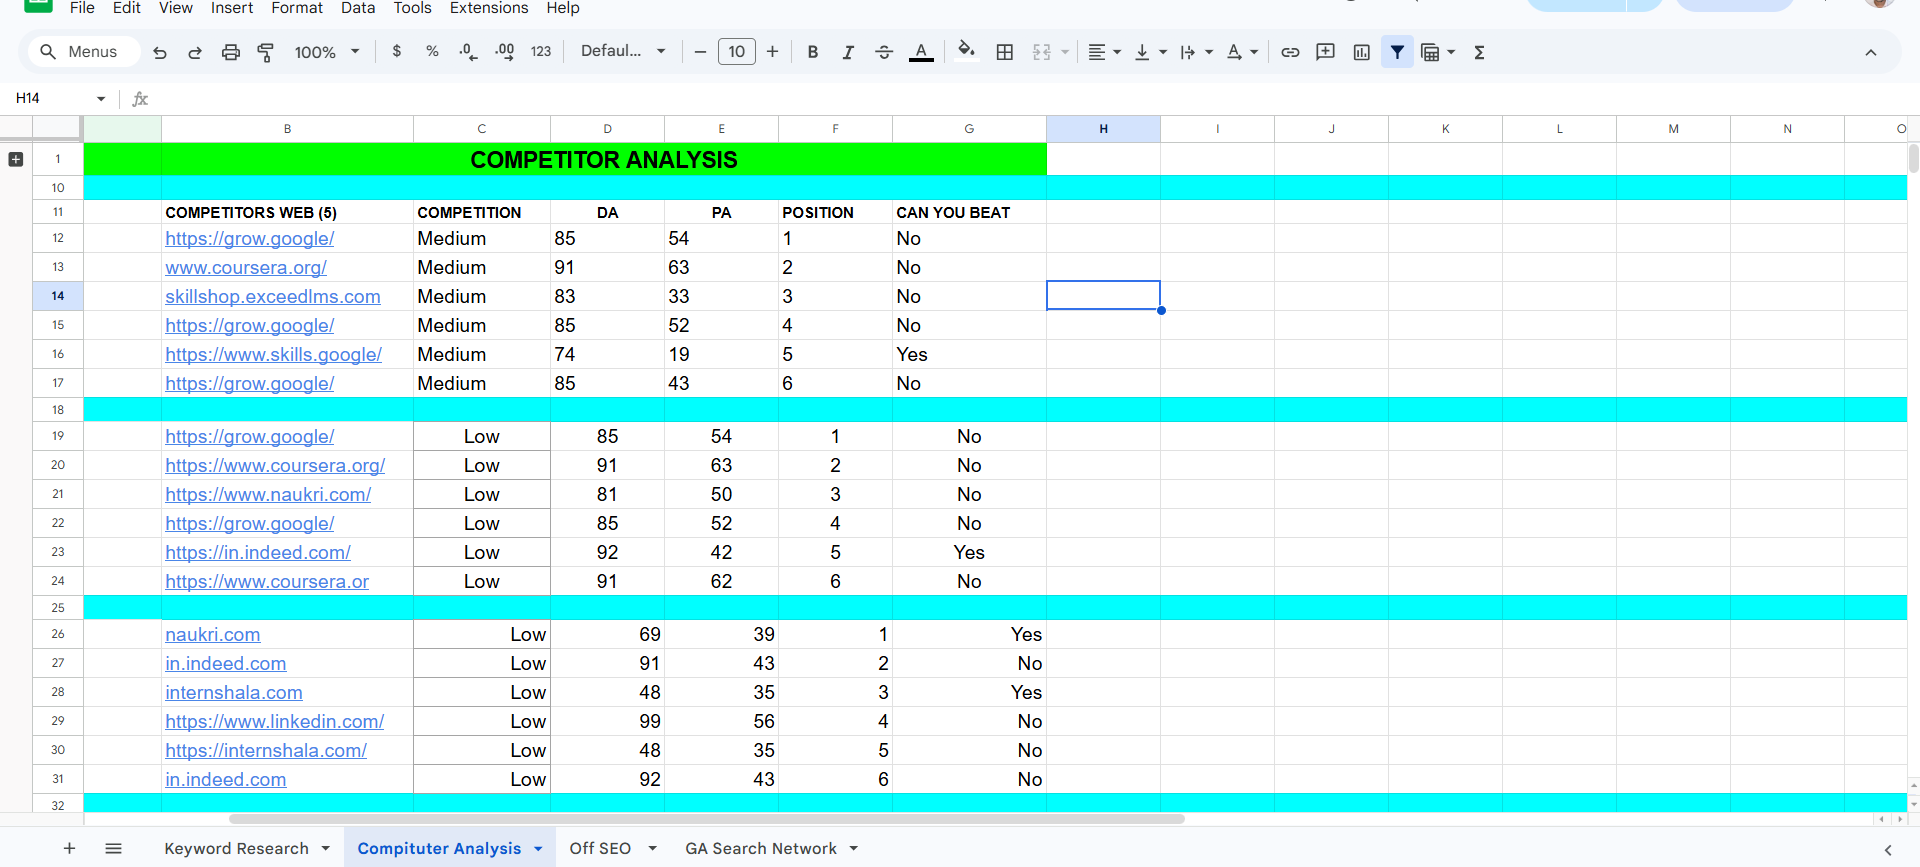Open the Default font dropdown

click(622, 51)
